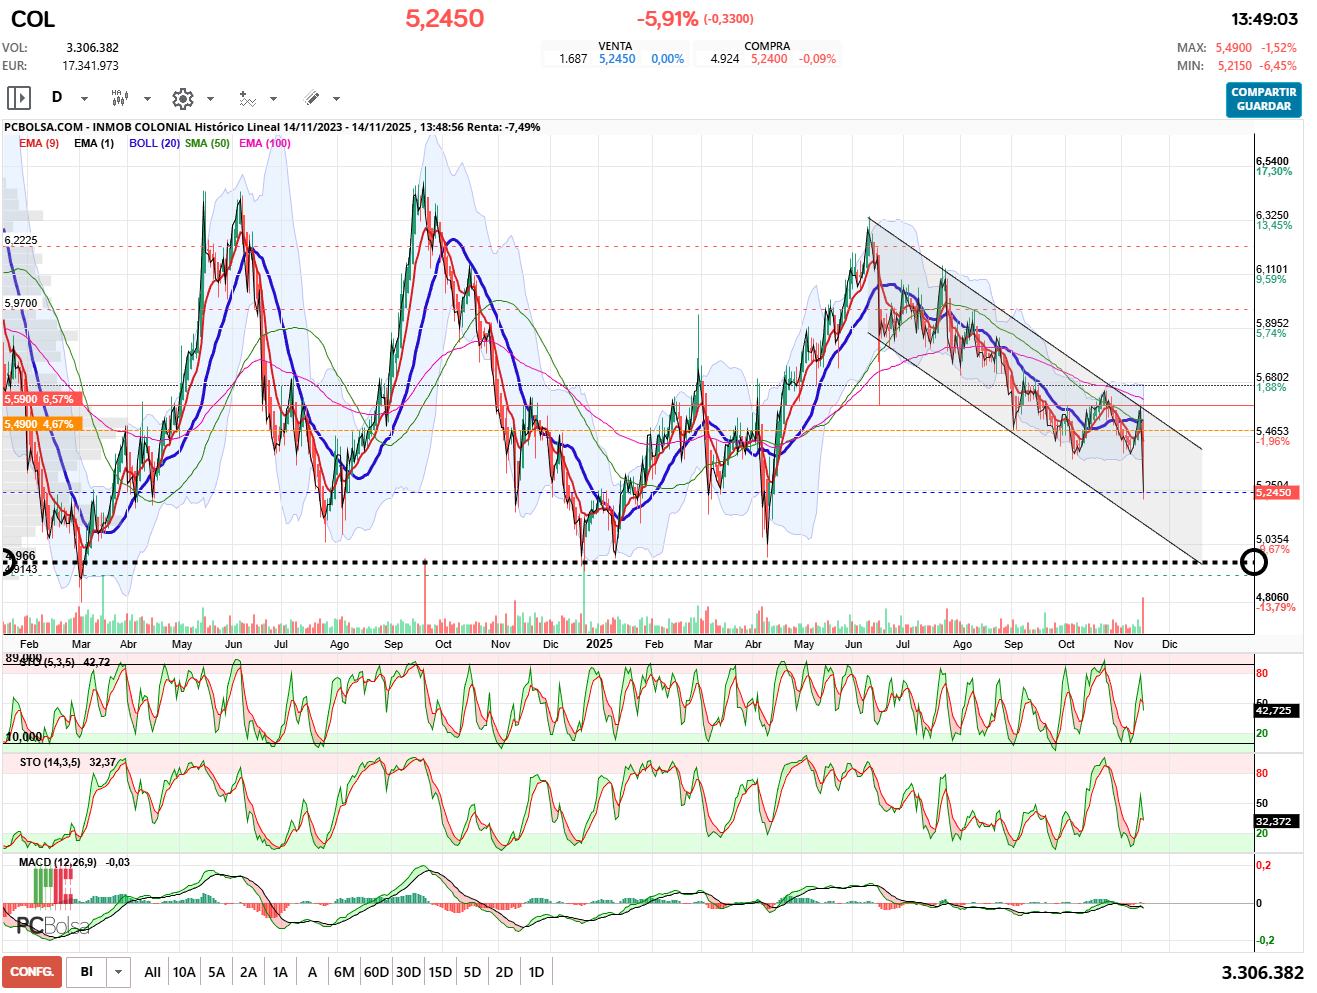Expand the timeframe D dropdown arrow
The width and height of the screenshot is (1317, 993).
click(84, 99)
